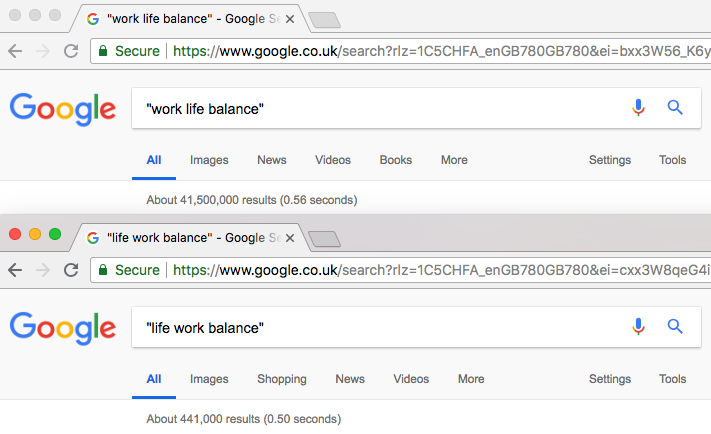Click the green Secure padlock in the upper address bar

103,51
